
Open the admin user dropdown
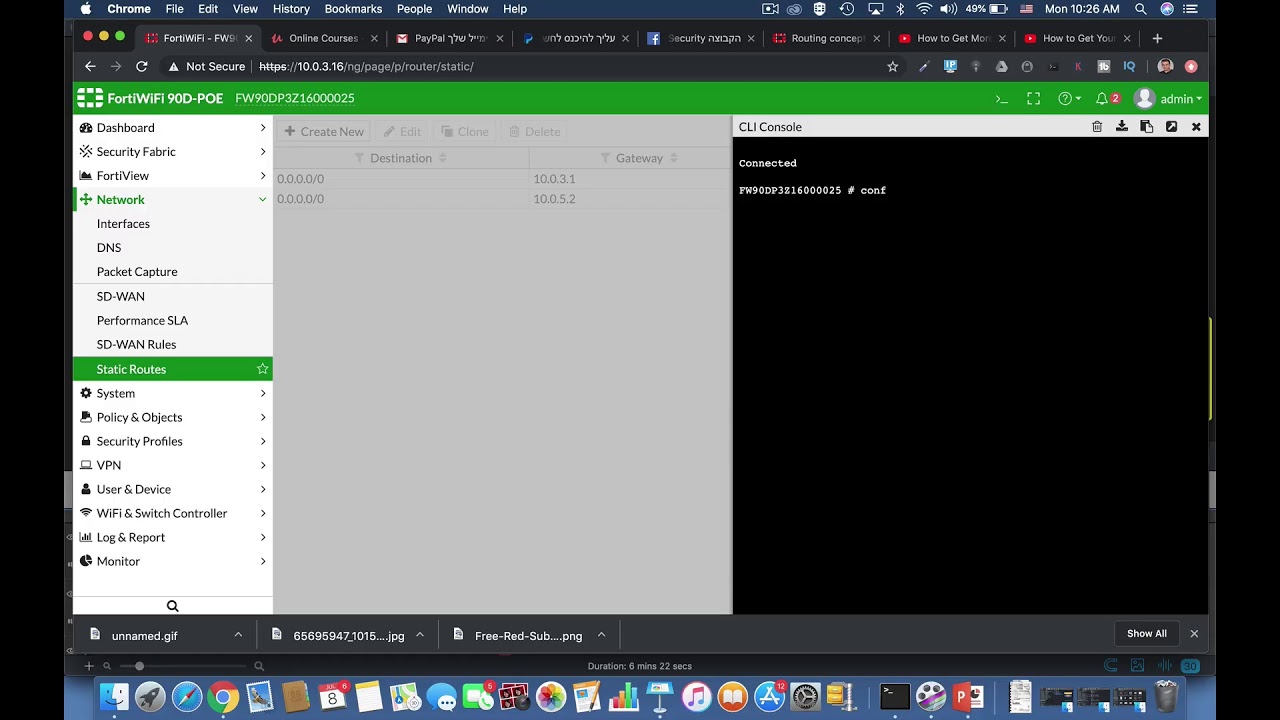(1168, 98)
